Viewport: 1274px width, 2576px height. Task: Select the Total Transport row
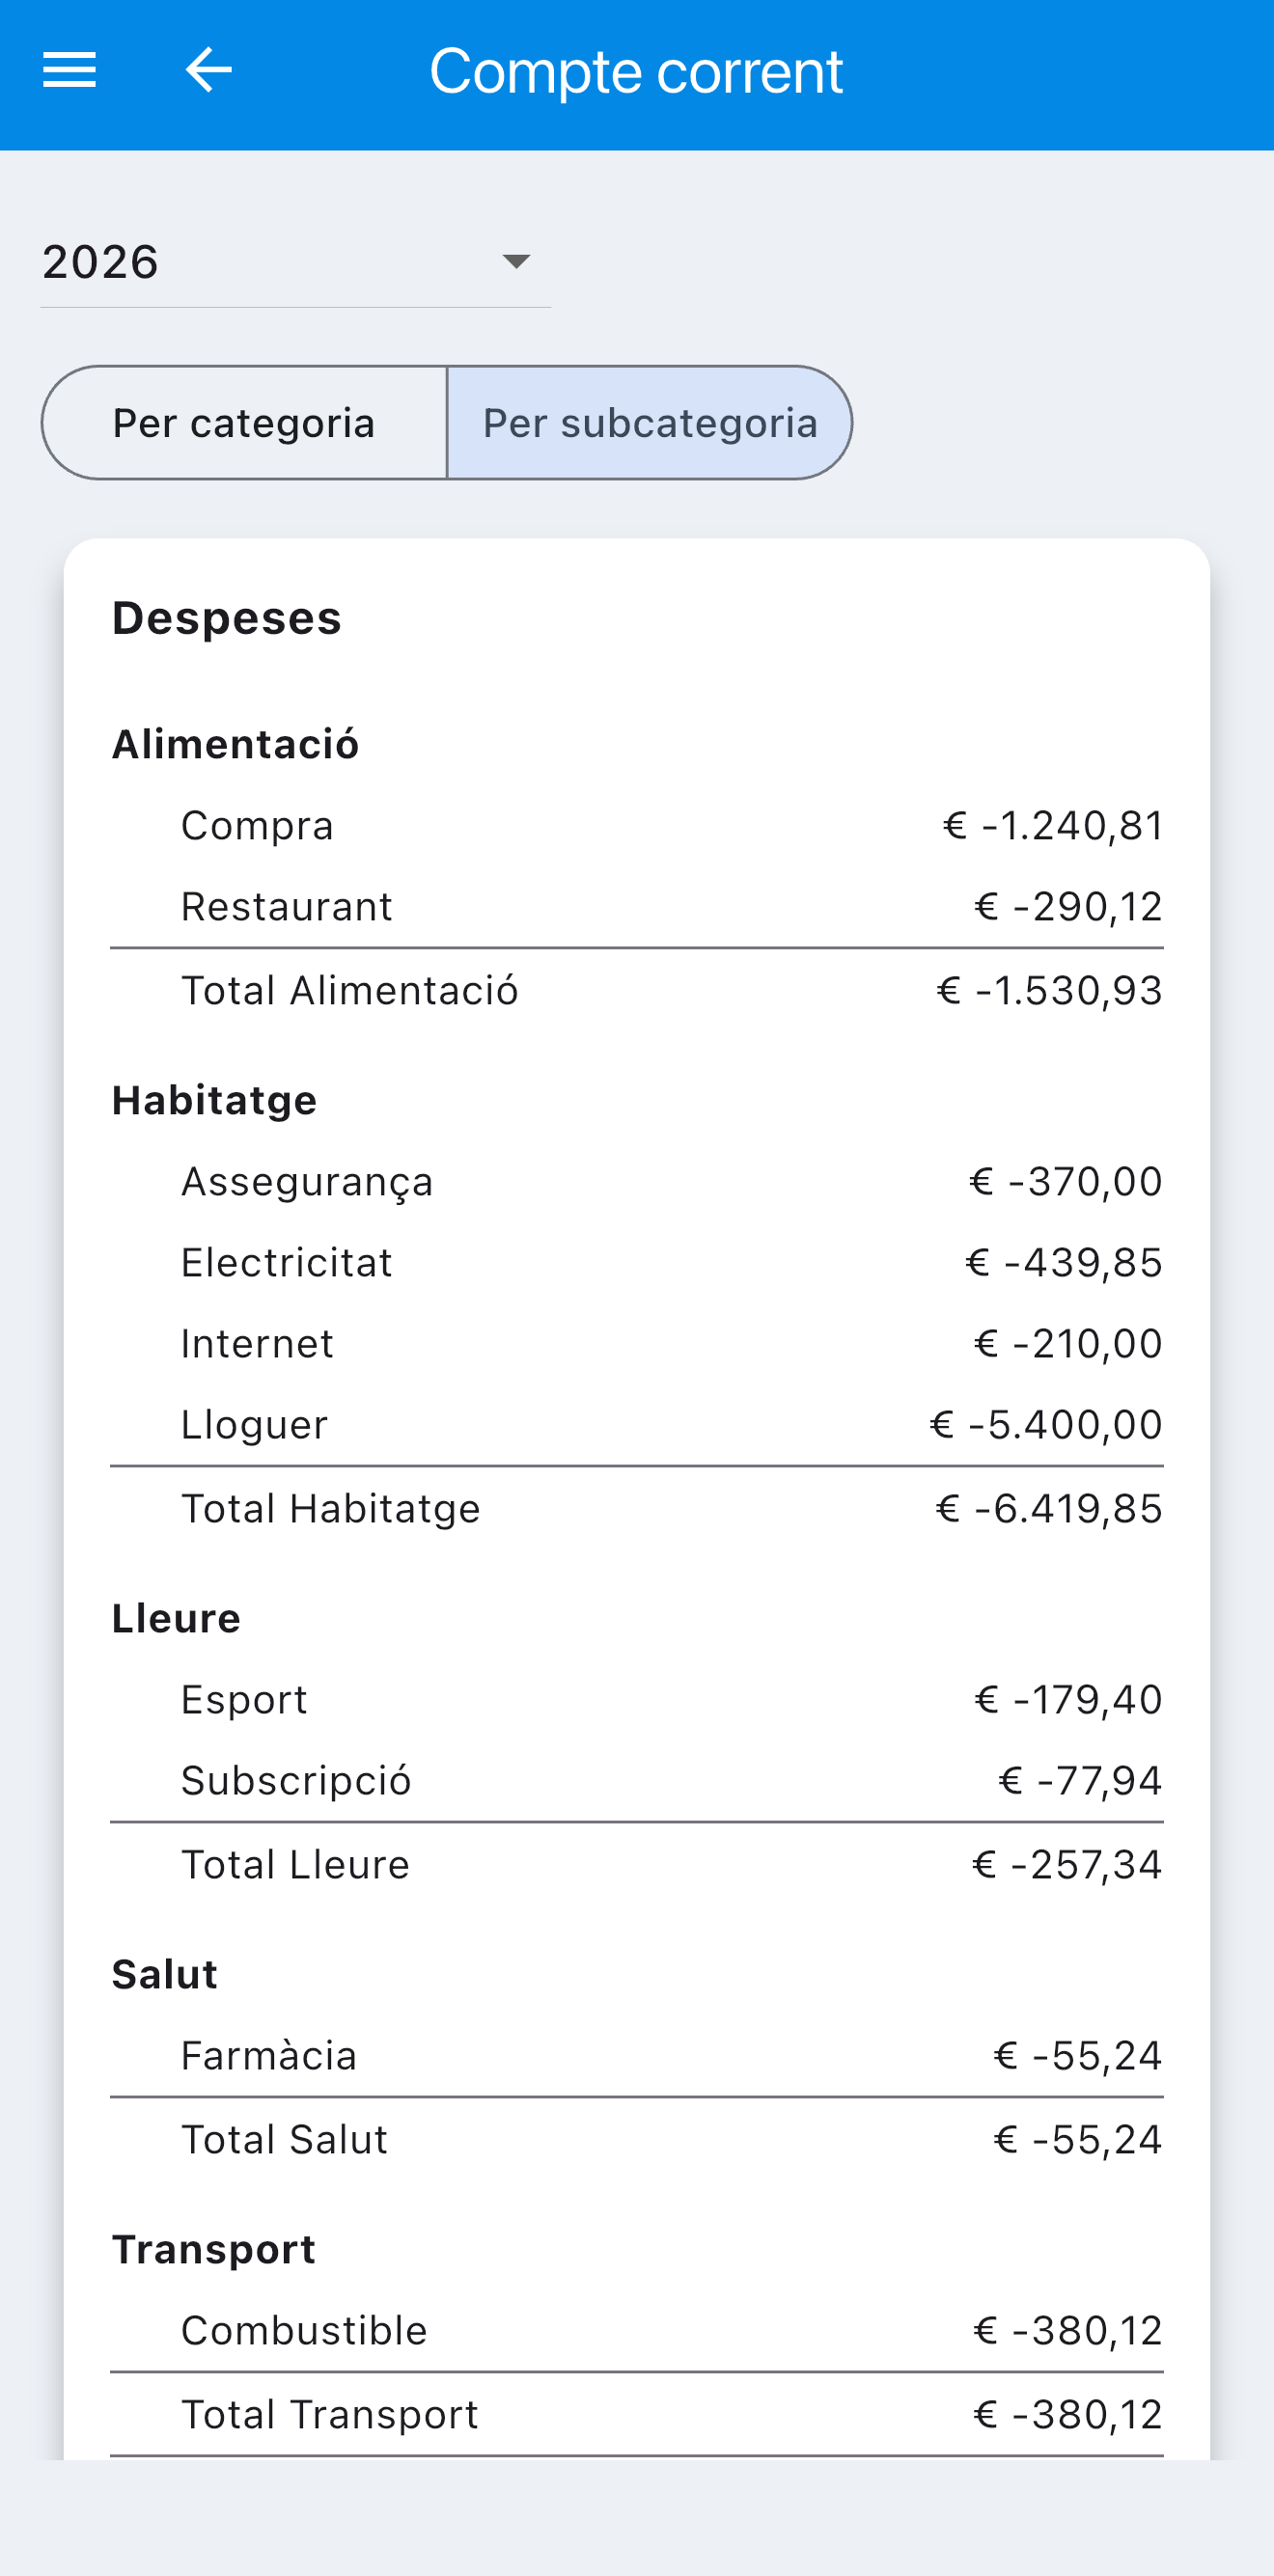(x=637, y=2415)
